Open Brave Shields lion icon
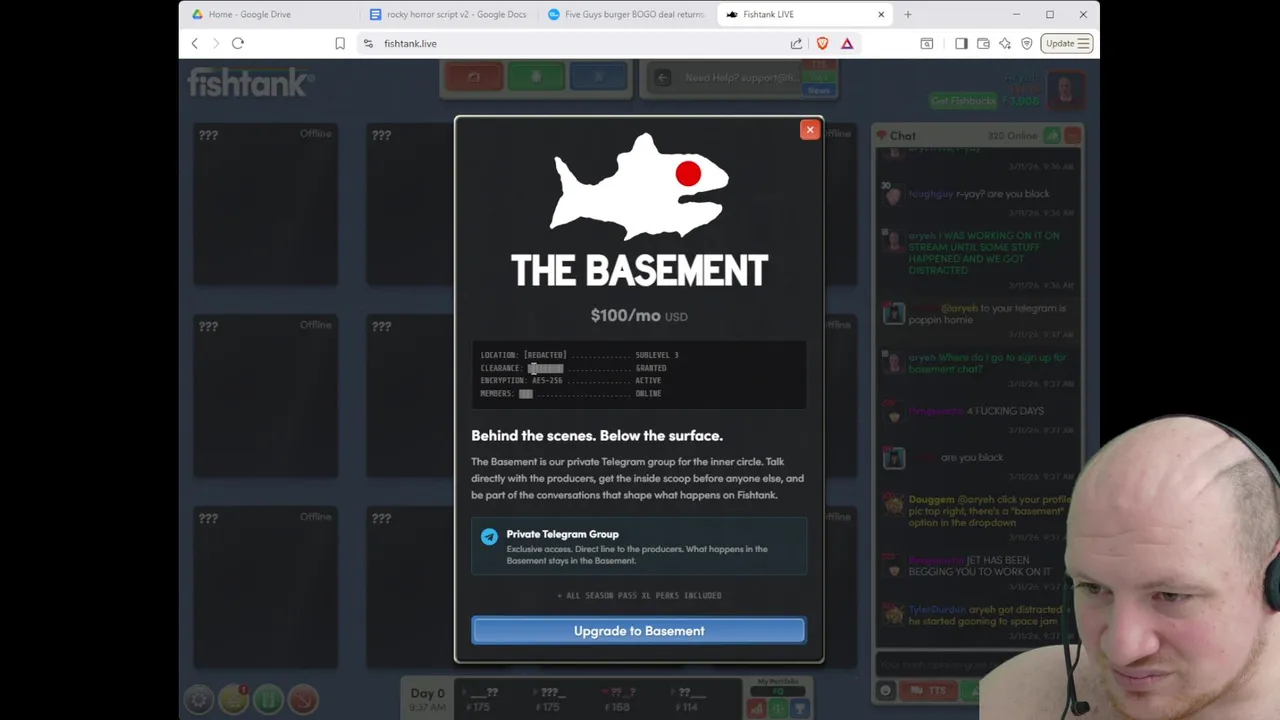 pos(822,43)
